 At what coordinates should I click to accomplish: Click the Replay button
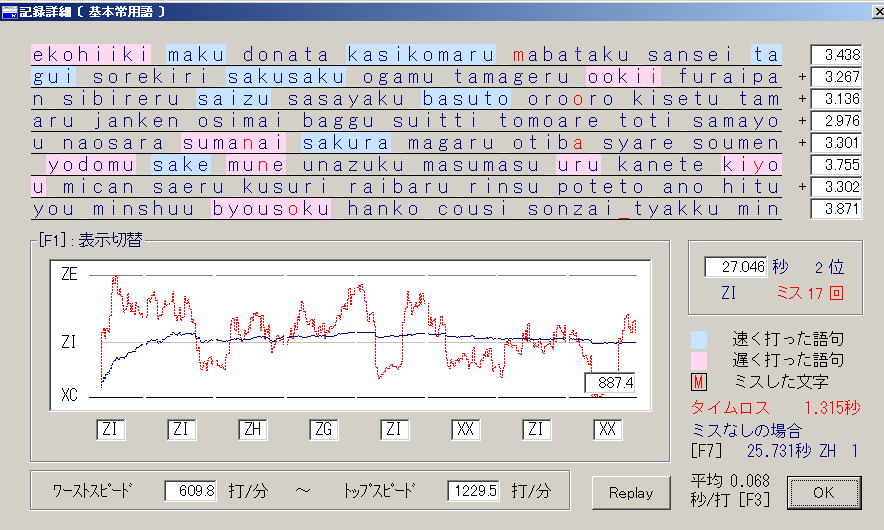coord(631,493)
